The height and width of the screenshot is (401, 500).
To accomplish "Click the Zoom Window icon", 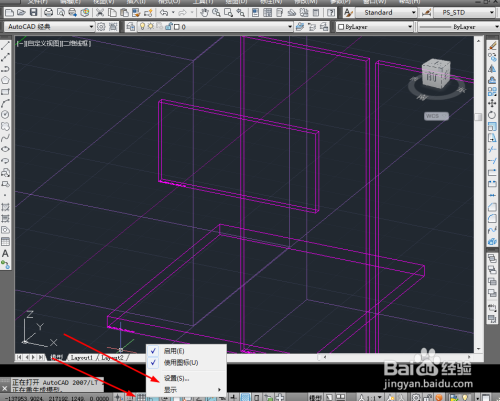I will (228, 13).
